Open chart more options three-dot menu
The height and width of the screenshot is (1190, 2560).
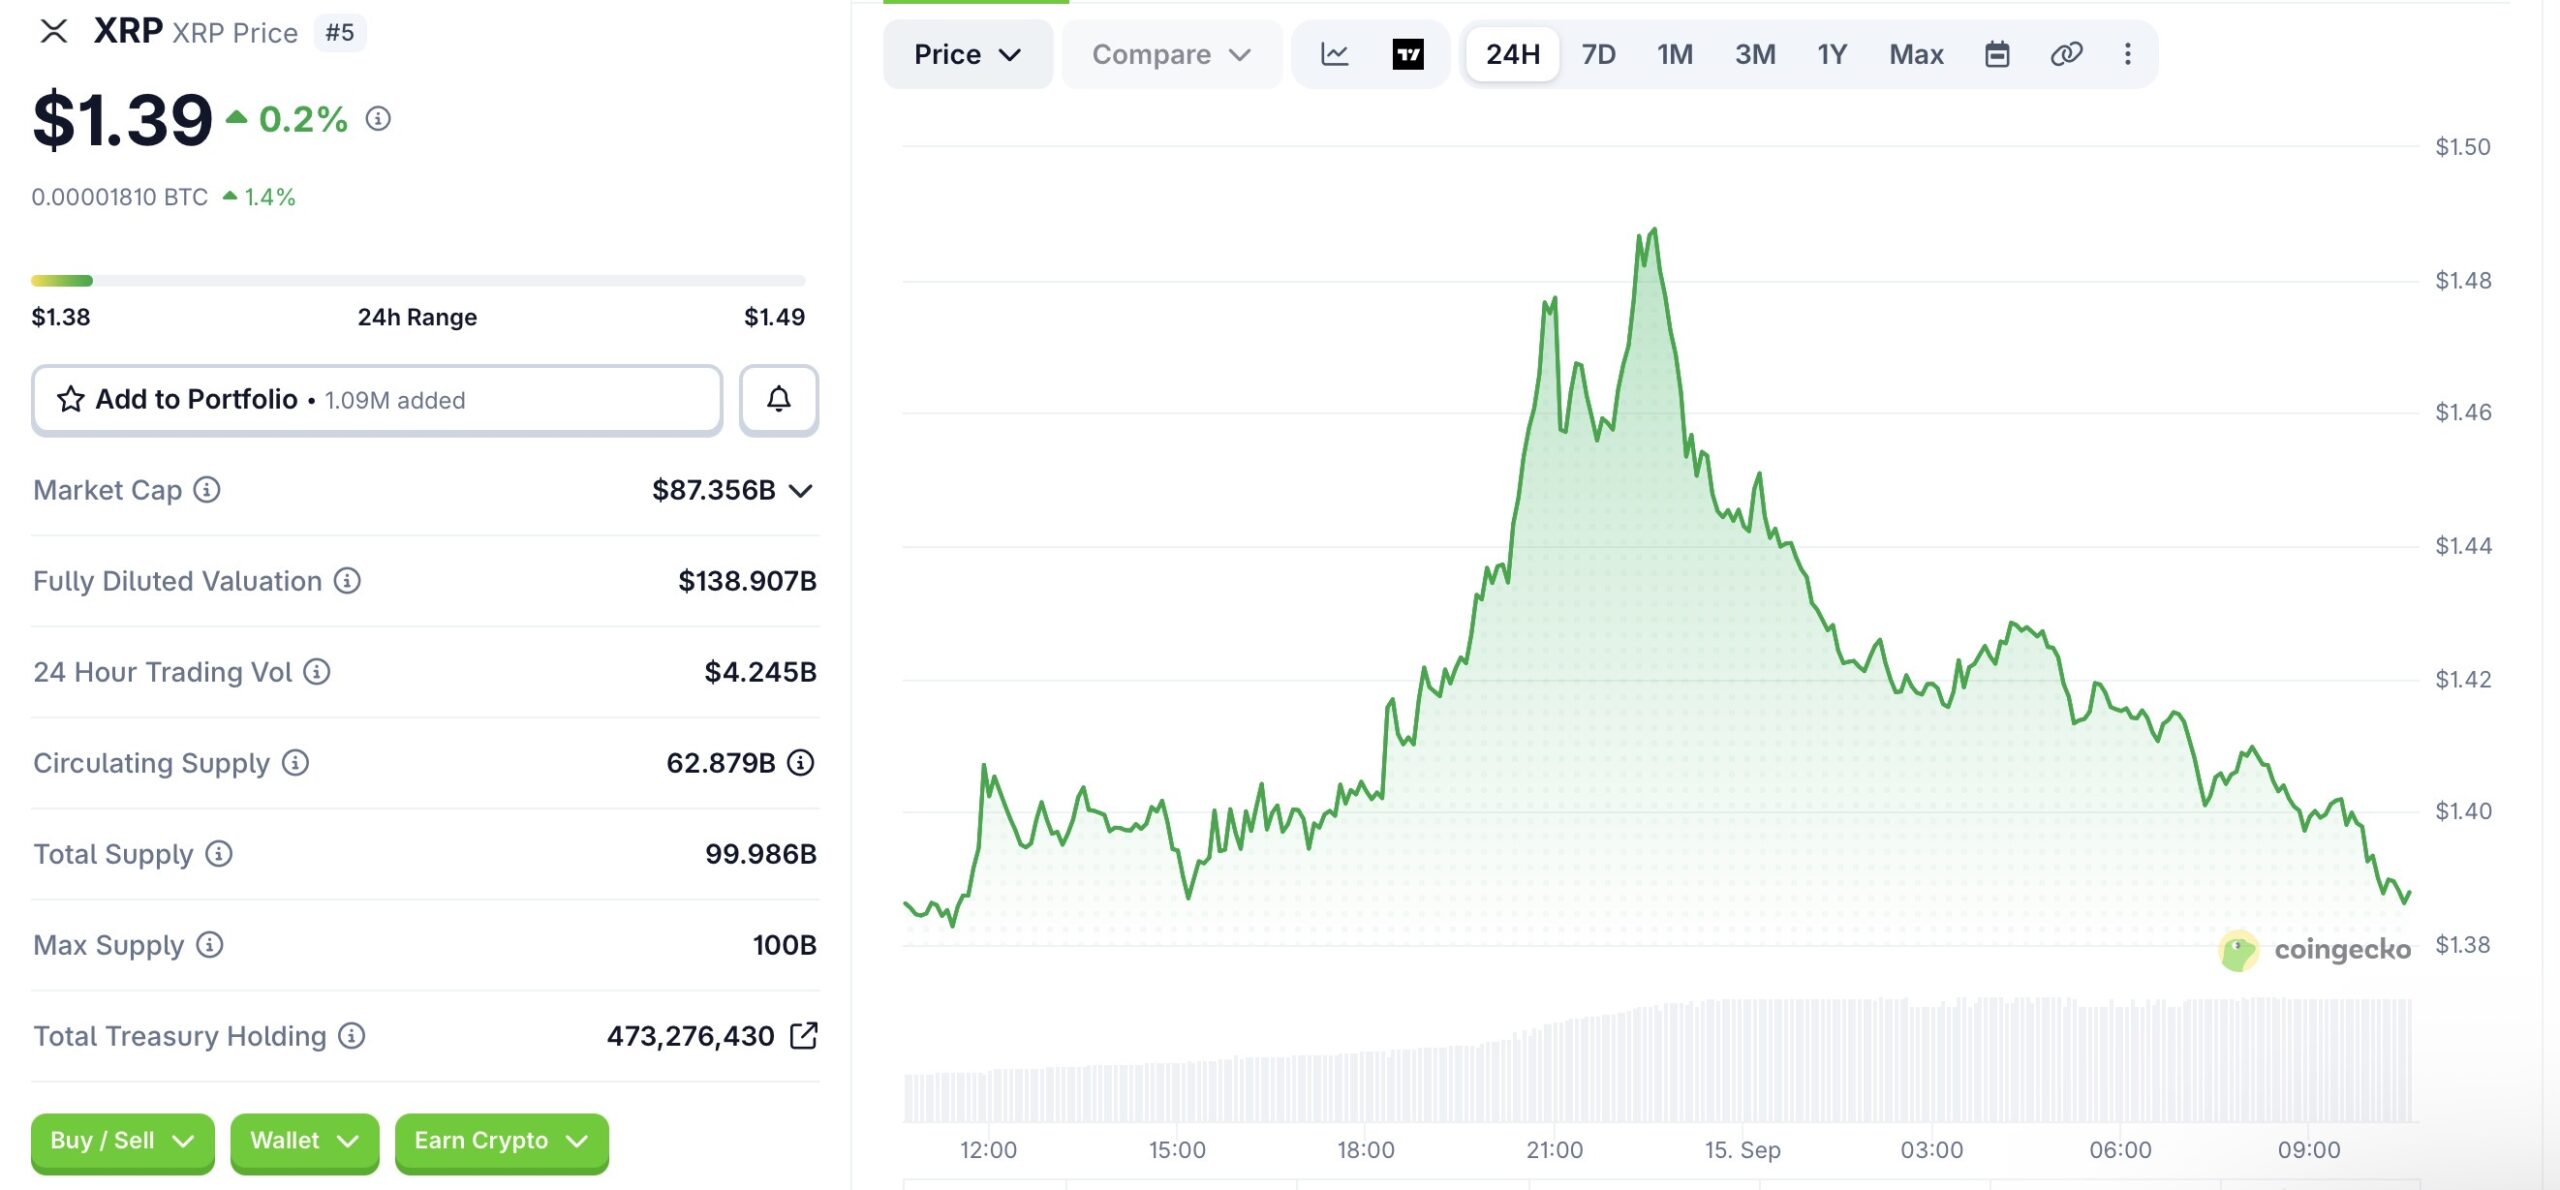tap(2128, 54)
